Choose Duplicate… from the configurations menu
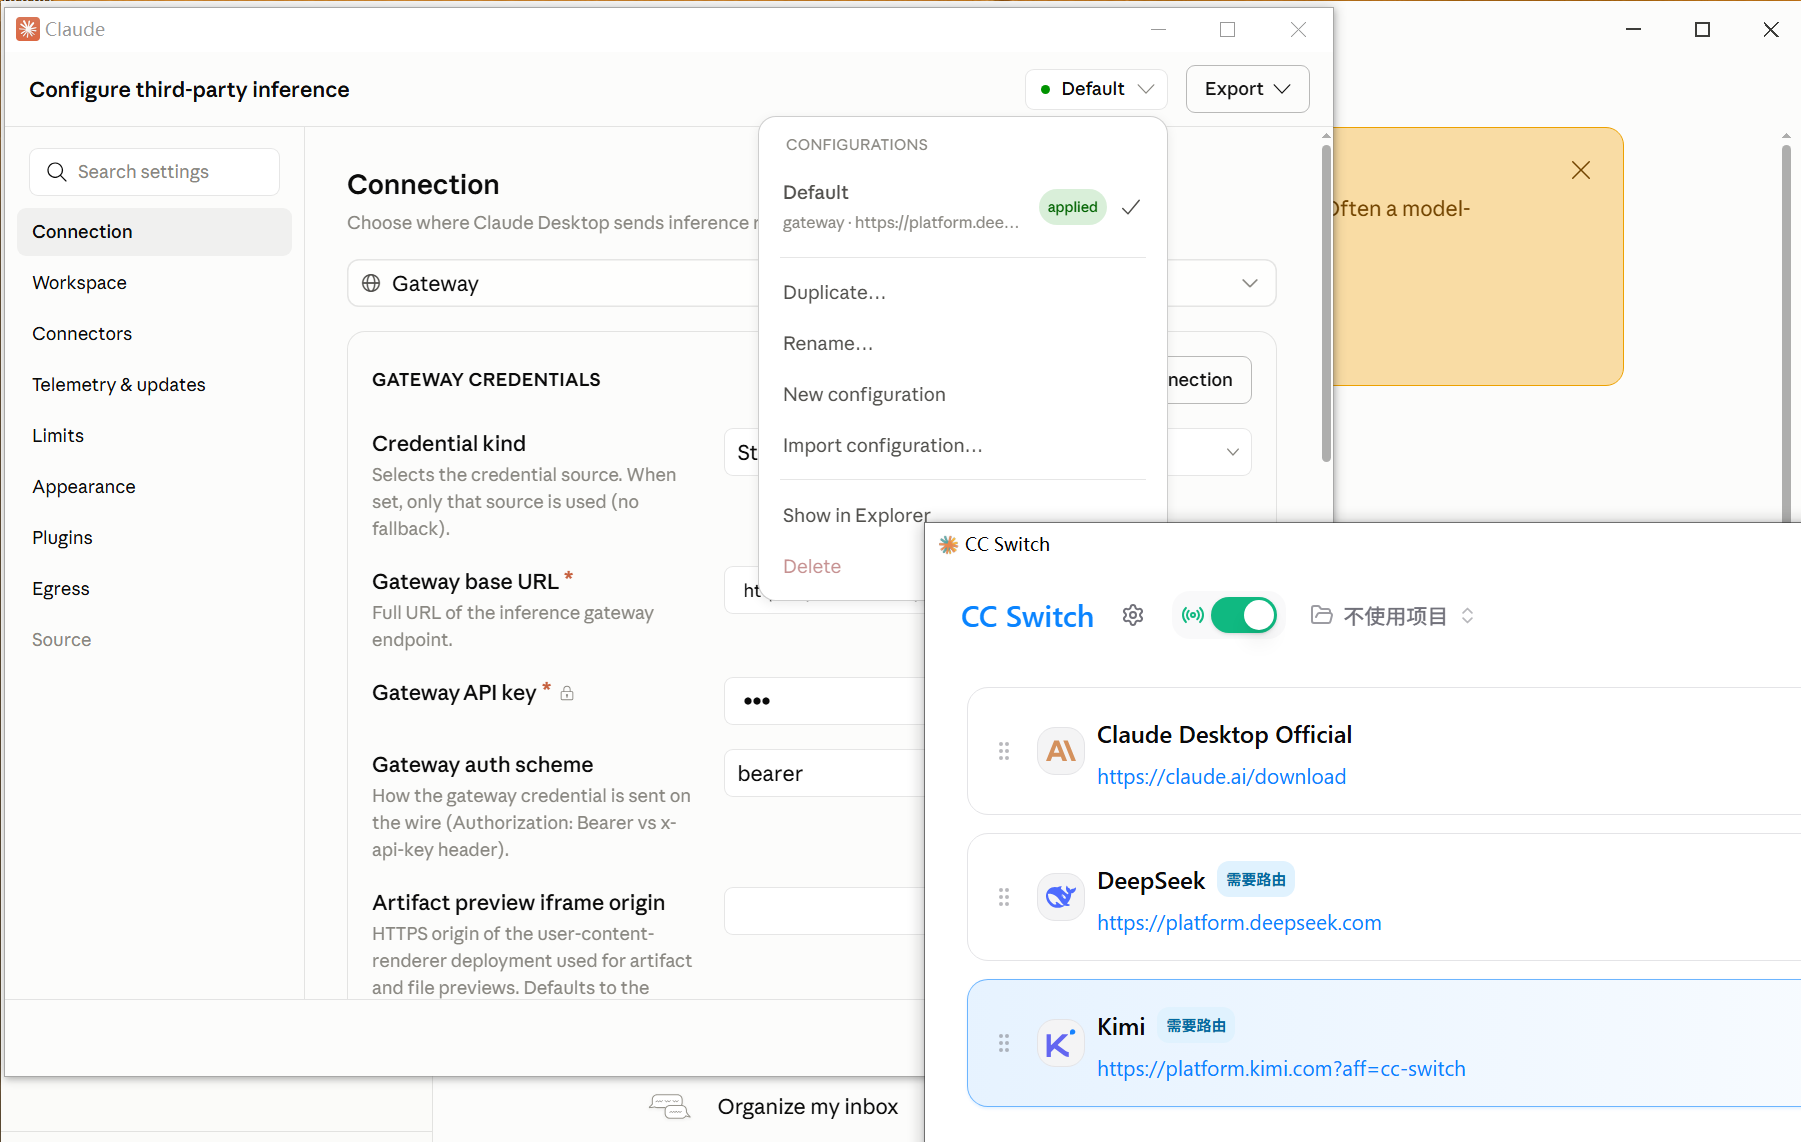The width and height of the screenshot is (1801, 1142). coord(834,292)
